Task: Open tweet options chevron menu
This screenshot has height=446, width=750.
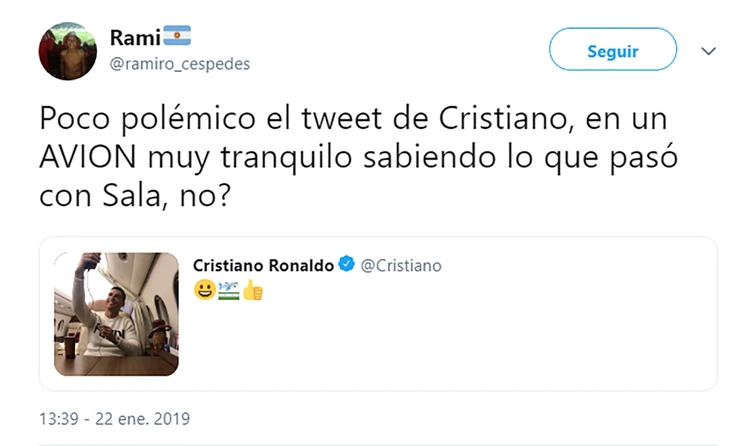Action: click(708, 50)
